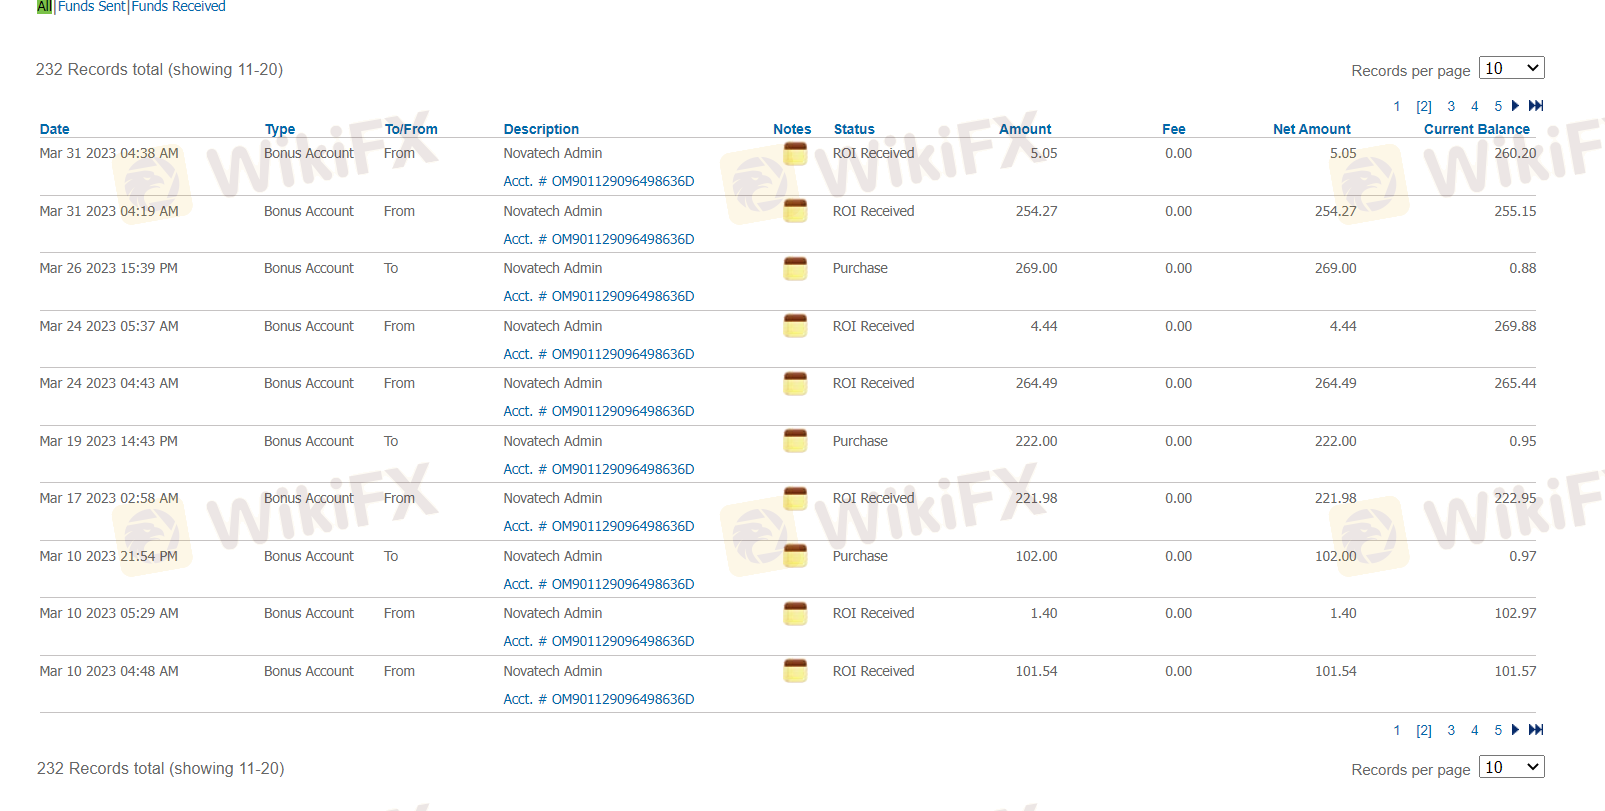Go to page 4 above the table

tap(1474, 107)
